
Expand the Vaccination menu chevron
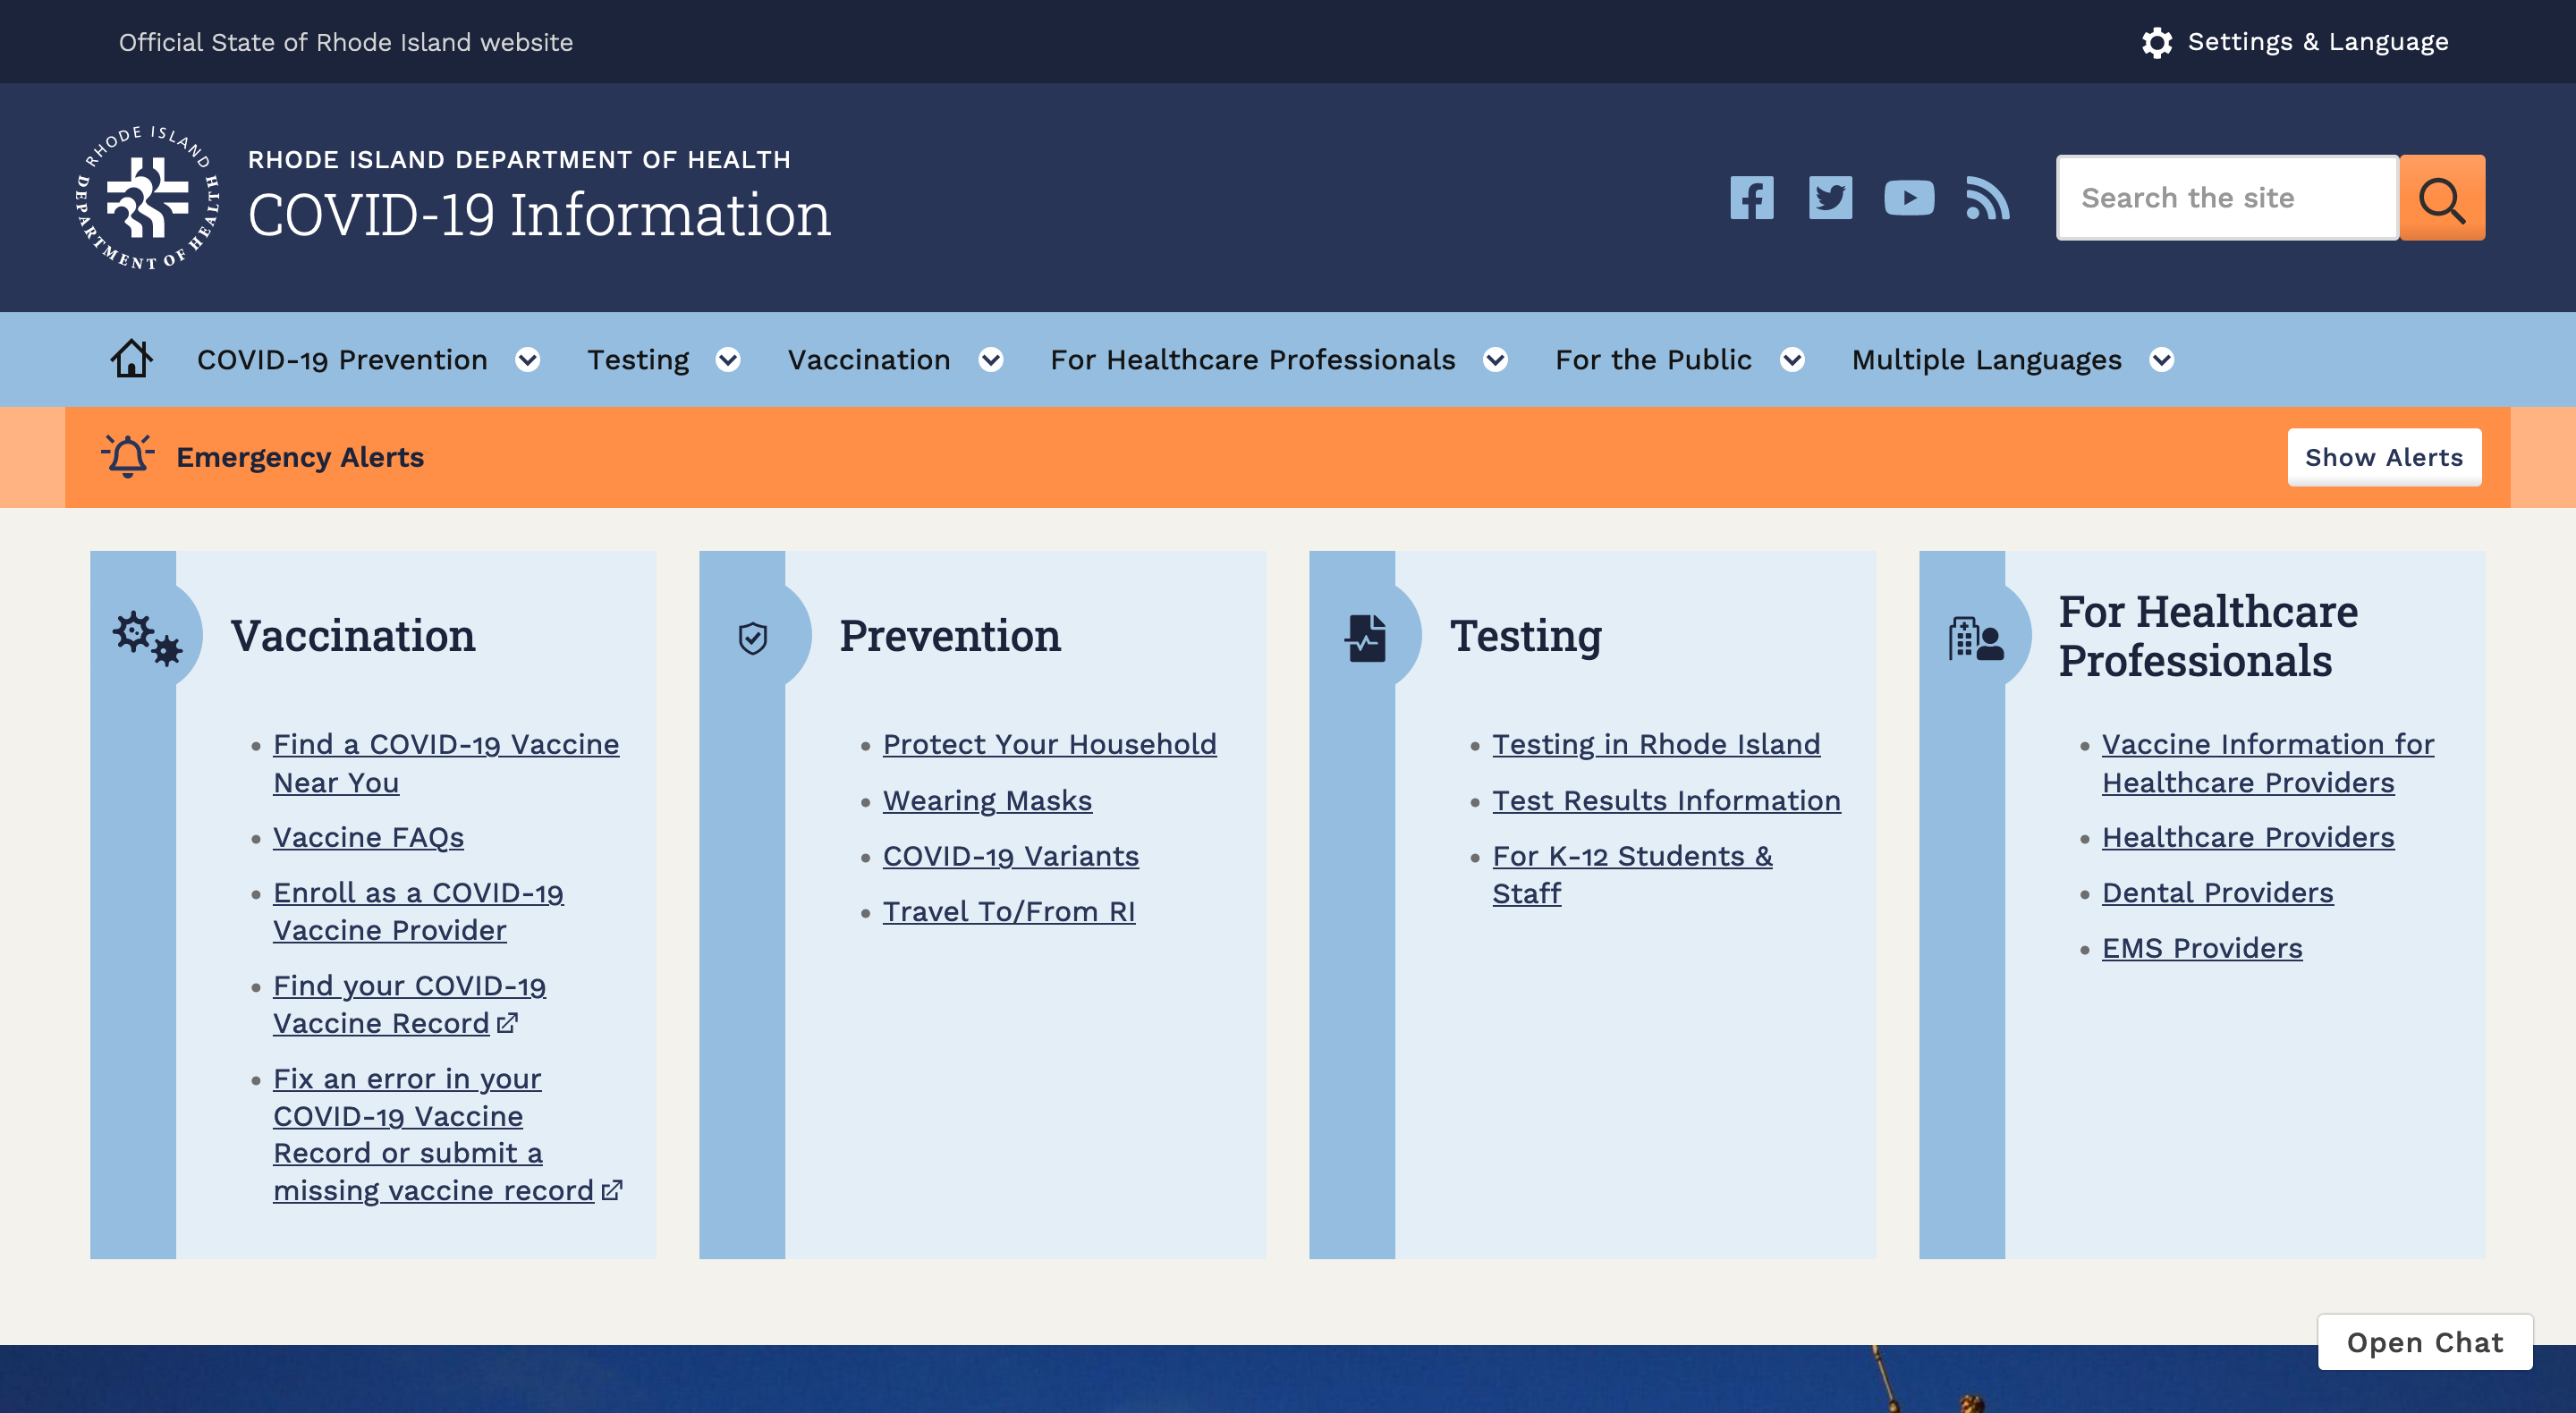[x=991, y=360]
